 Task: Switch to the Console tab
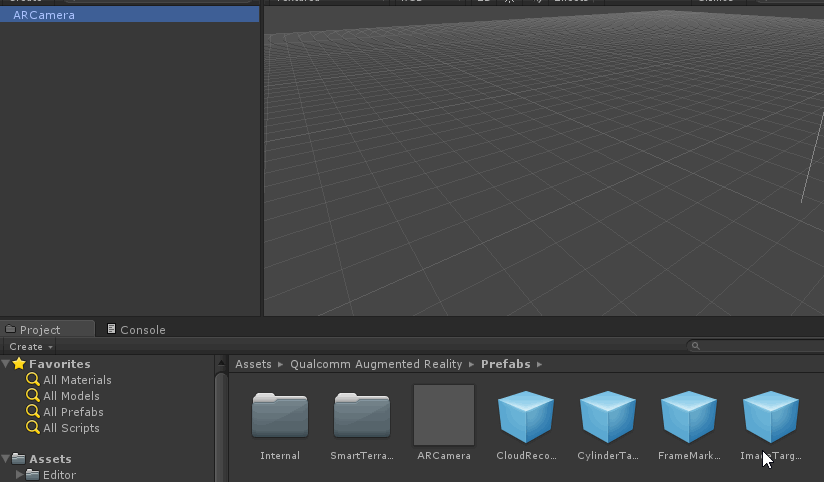[137, 330]
